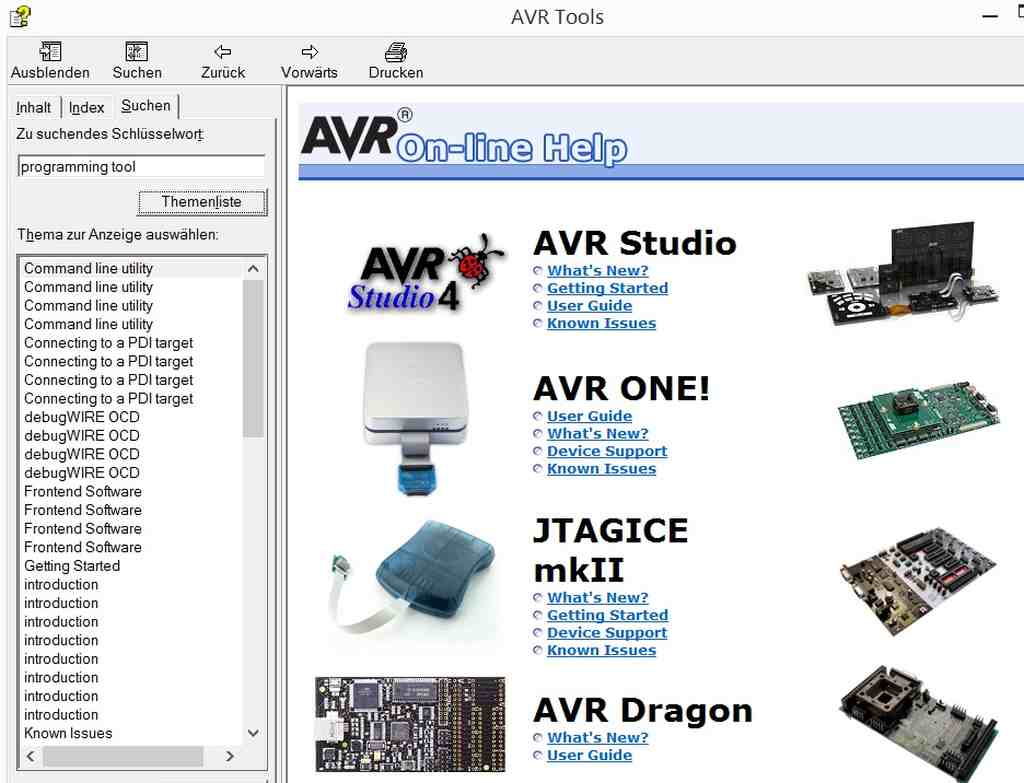Image resolution: width=1024 pixels, height=783 pixels.
Task: Click the green board photo beside AVR ONE!
Action: point(920,420)
